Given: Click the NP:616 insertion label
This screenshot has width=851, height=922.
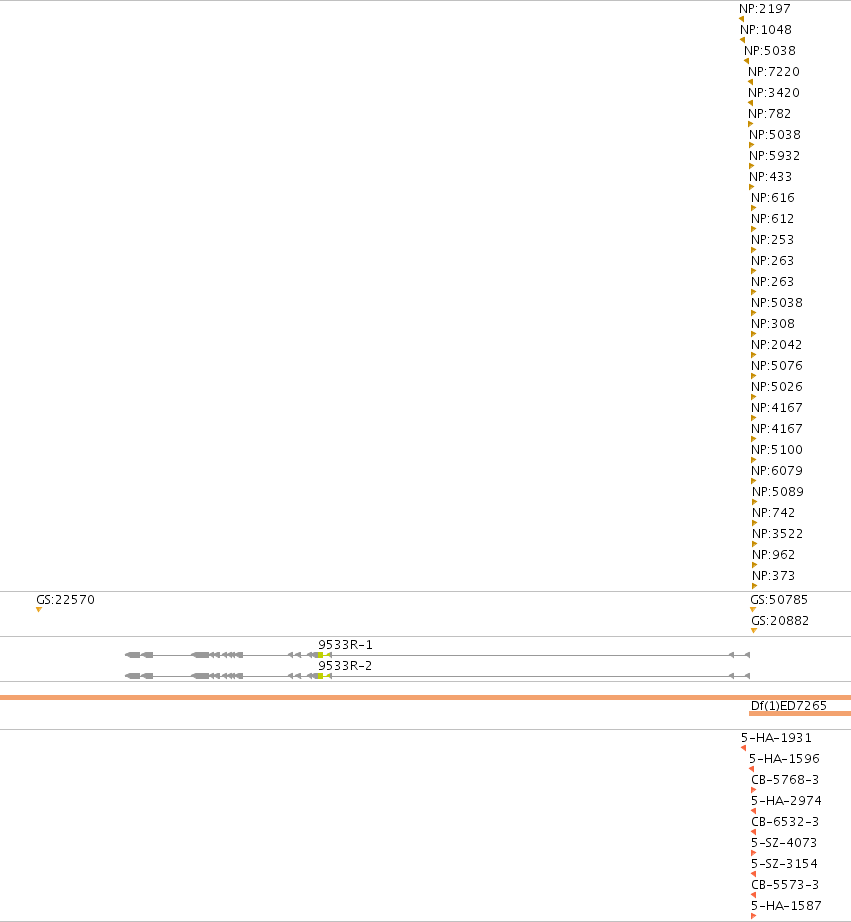Looking at the screenshot, I should [x=773, y=198].
